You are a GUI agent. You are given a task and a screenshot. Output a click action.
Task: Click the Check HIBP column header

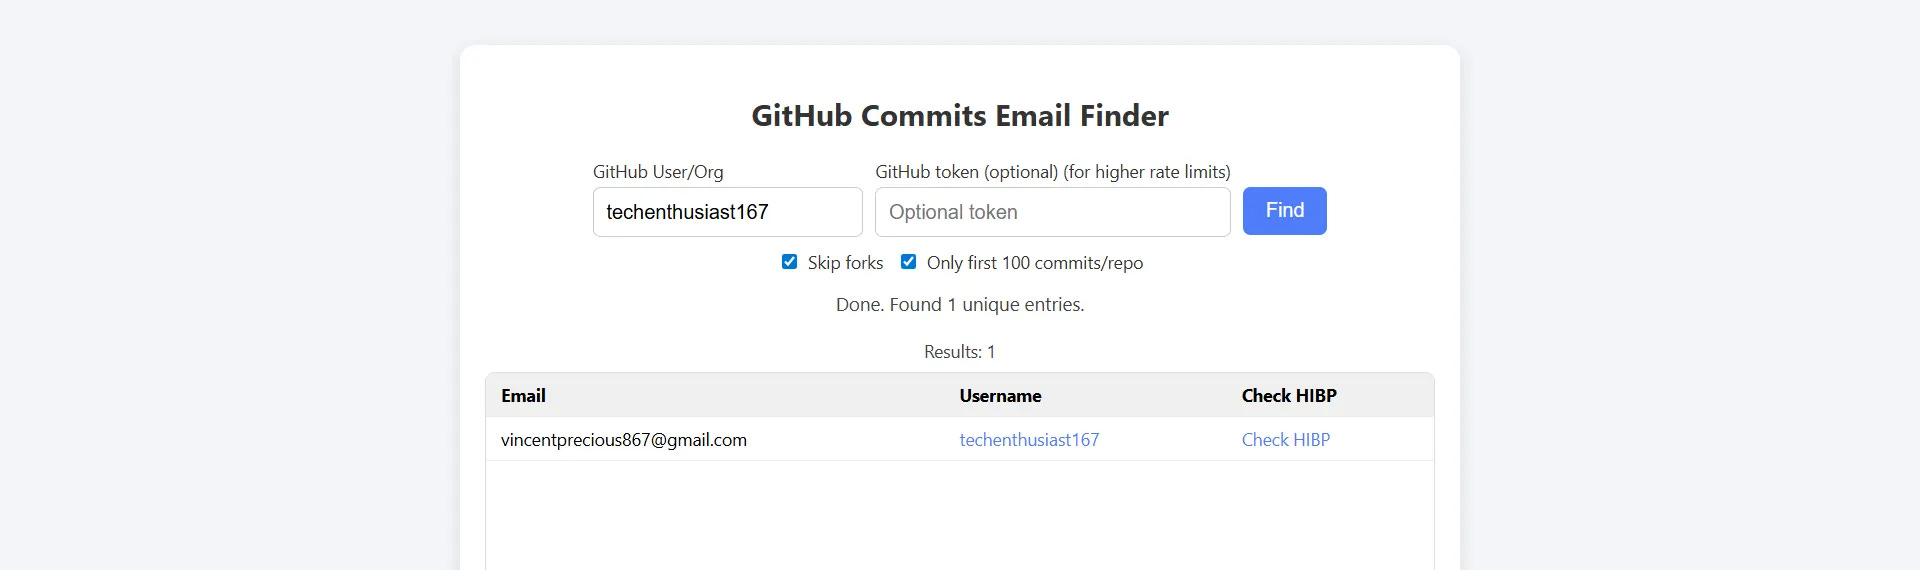1289,396
